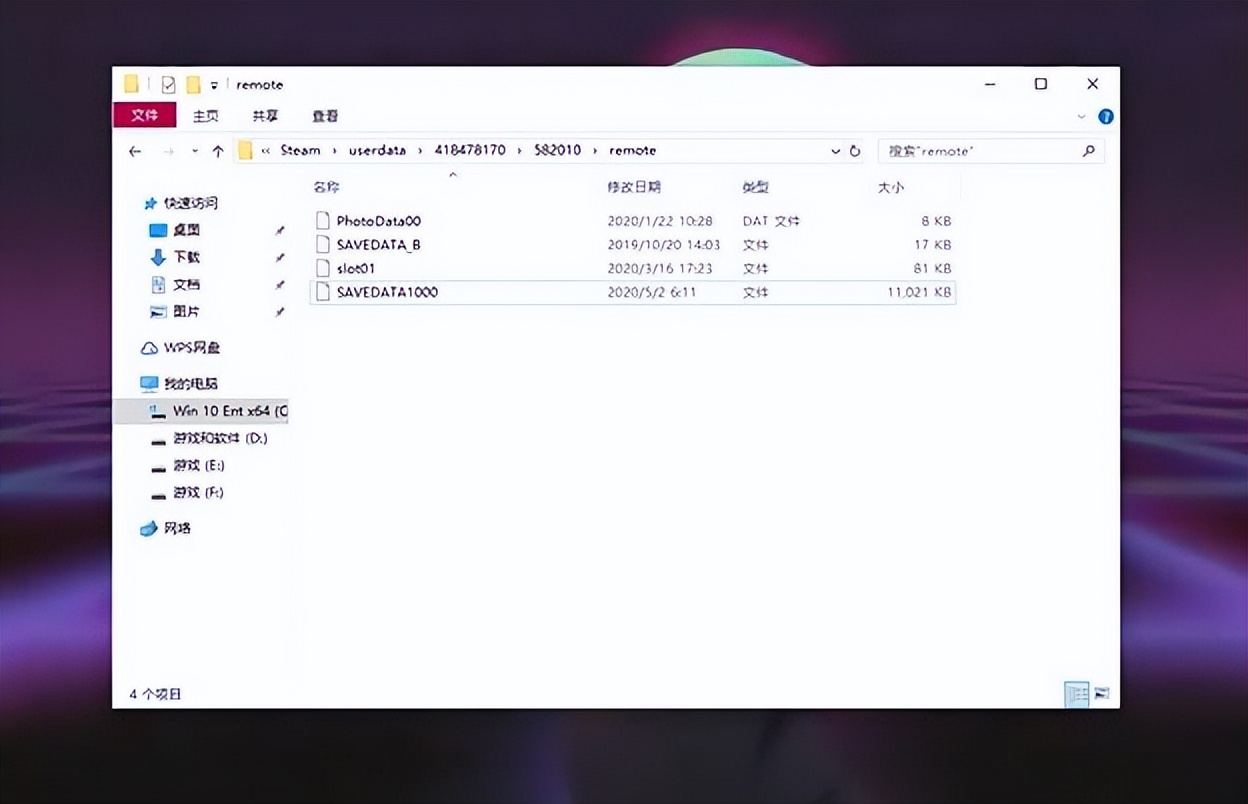Expand the ribbon with the chevron
1248x804 pixels.
1081,116
